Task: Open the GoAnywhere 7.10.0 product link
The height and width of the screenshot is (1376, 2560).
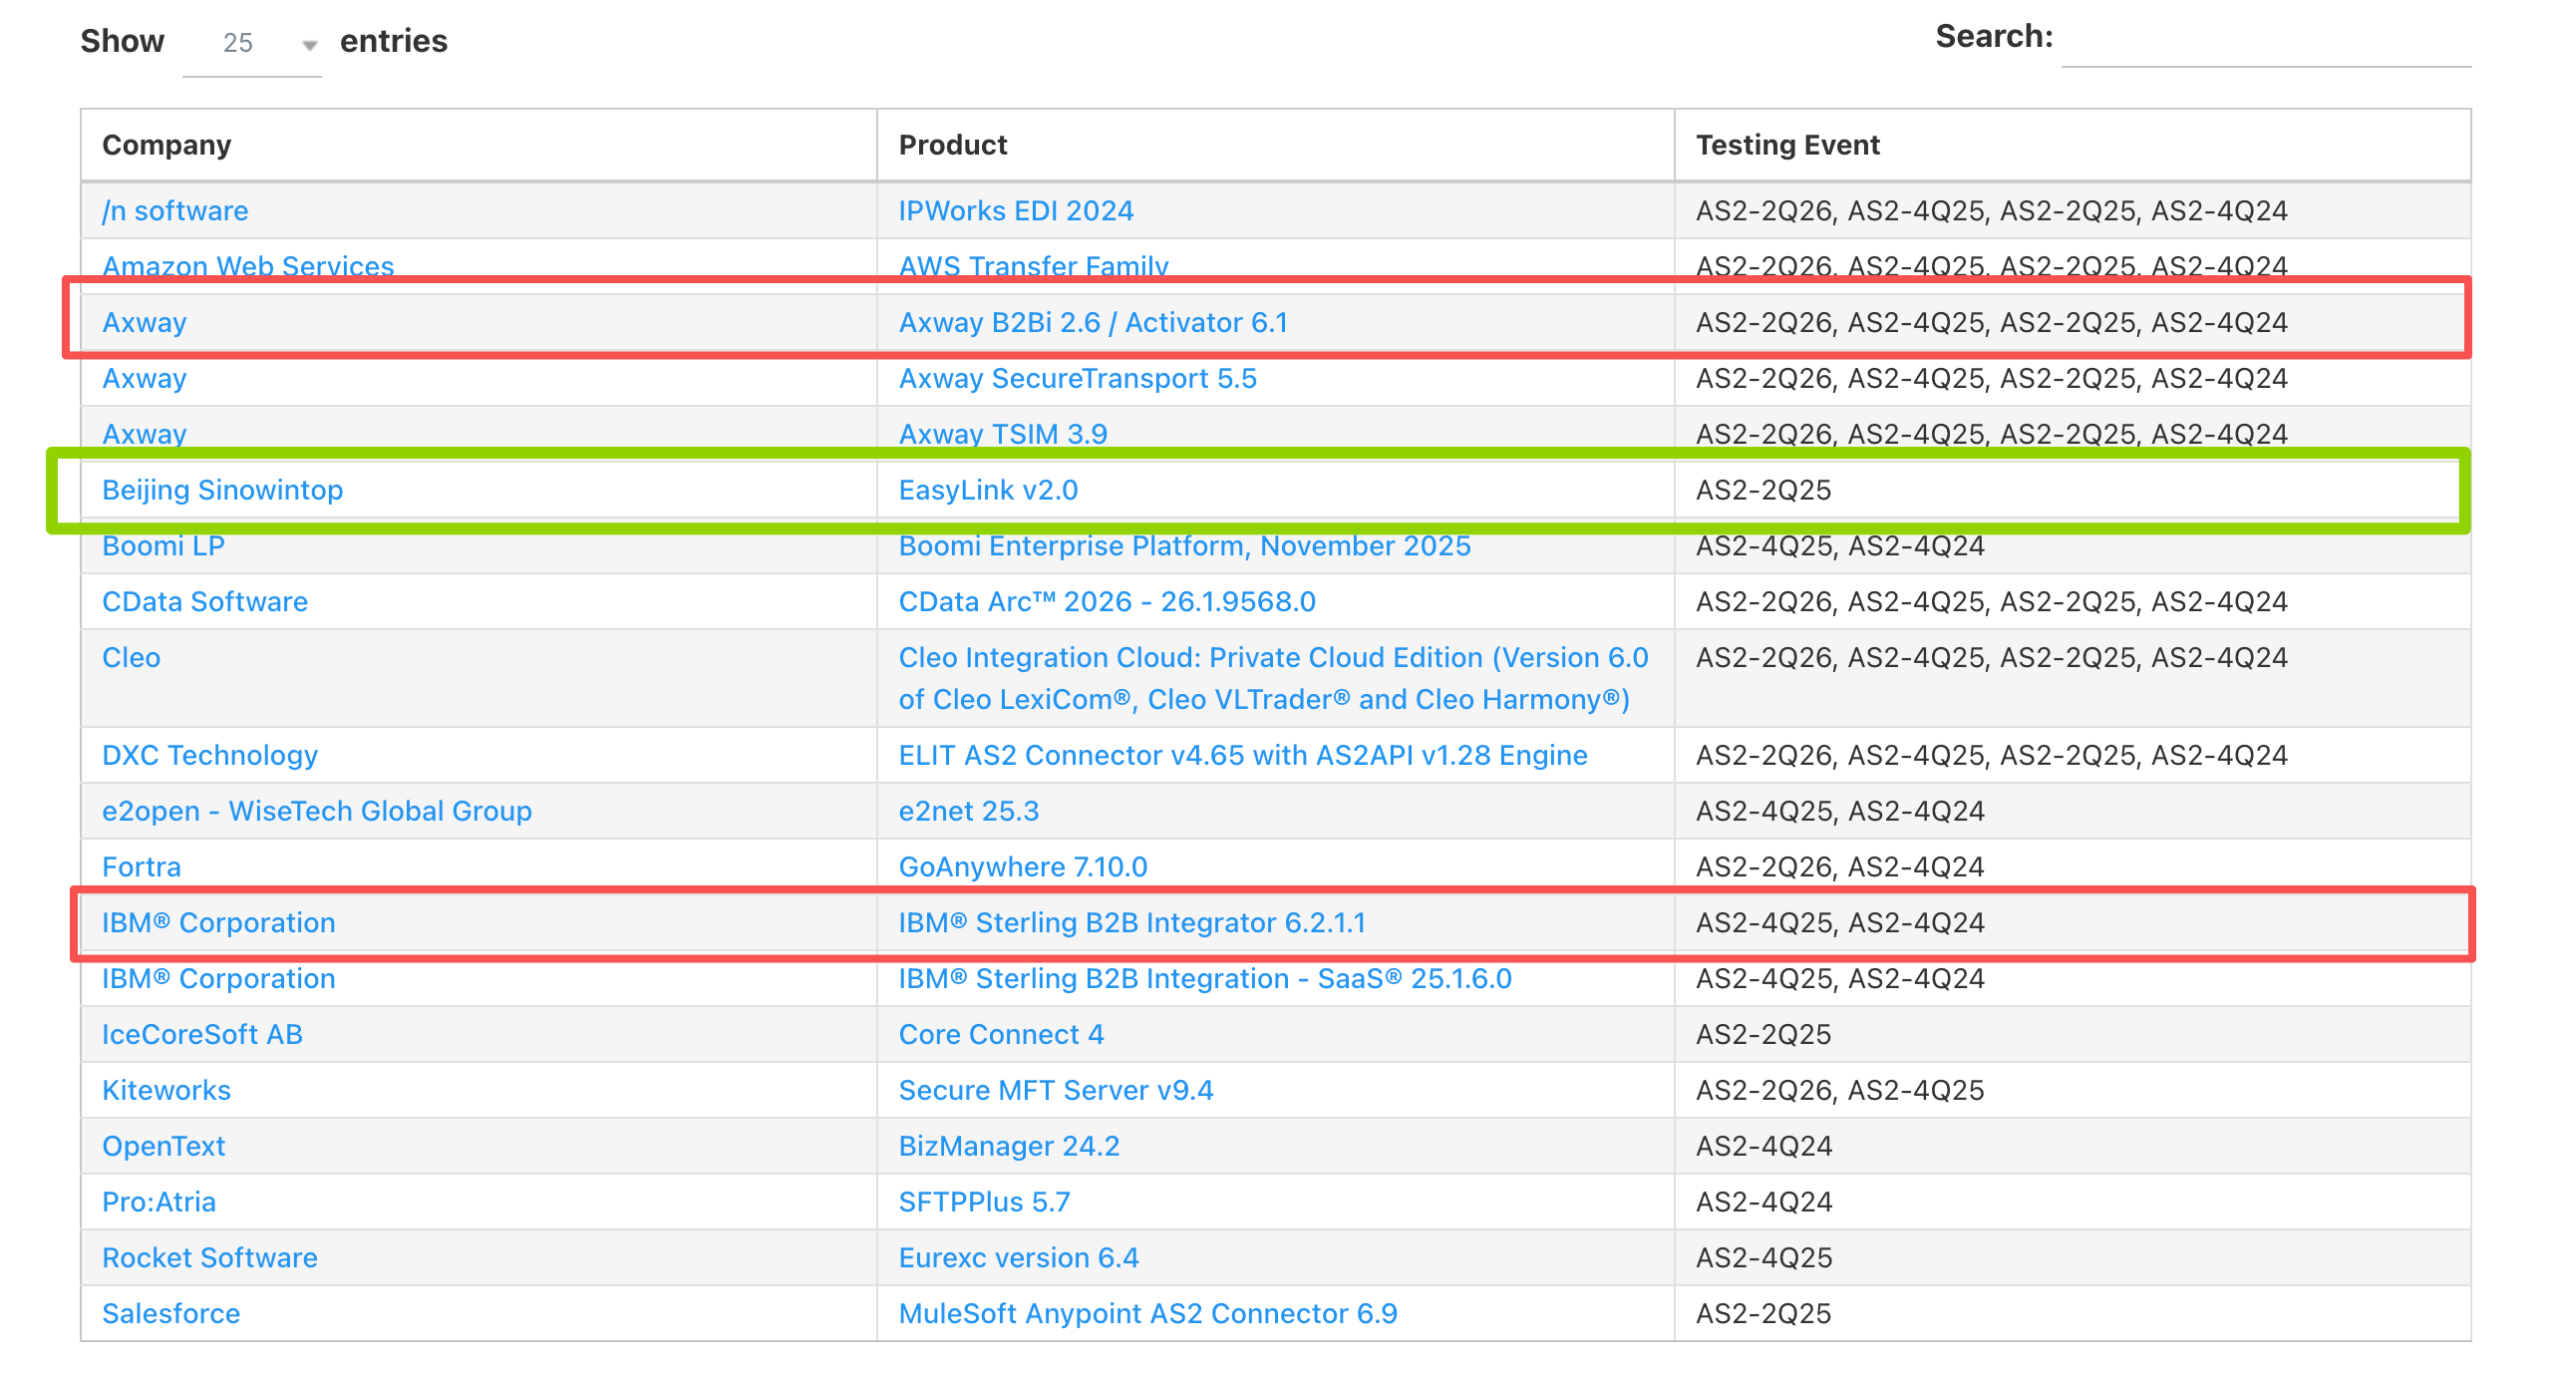Action: pos(1023,868)
